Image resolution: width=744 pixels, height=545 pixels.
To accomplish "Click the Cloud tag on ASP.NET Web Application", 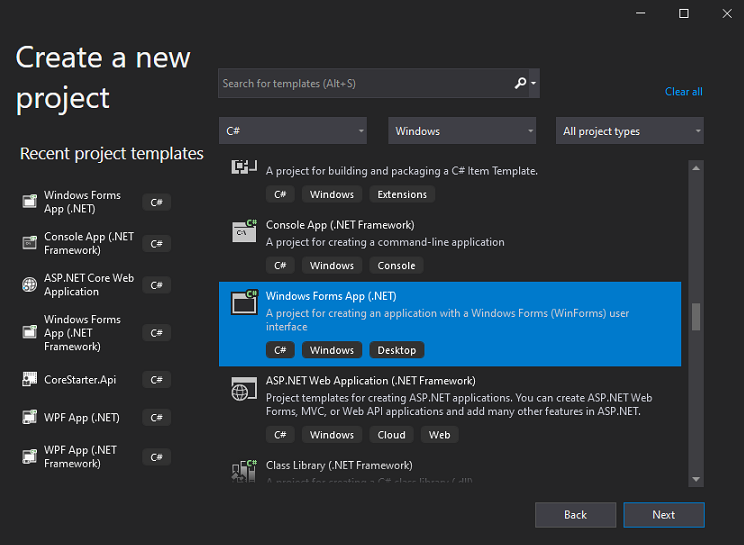I will click(391, 434).
